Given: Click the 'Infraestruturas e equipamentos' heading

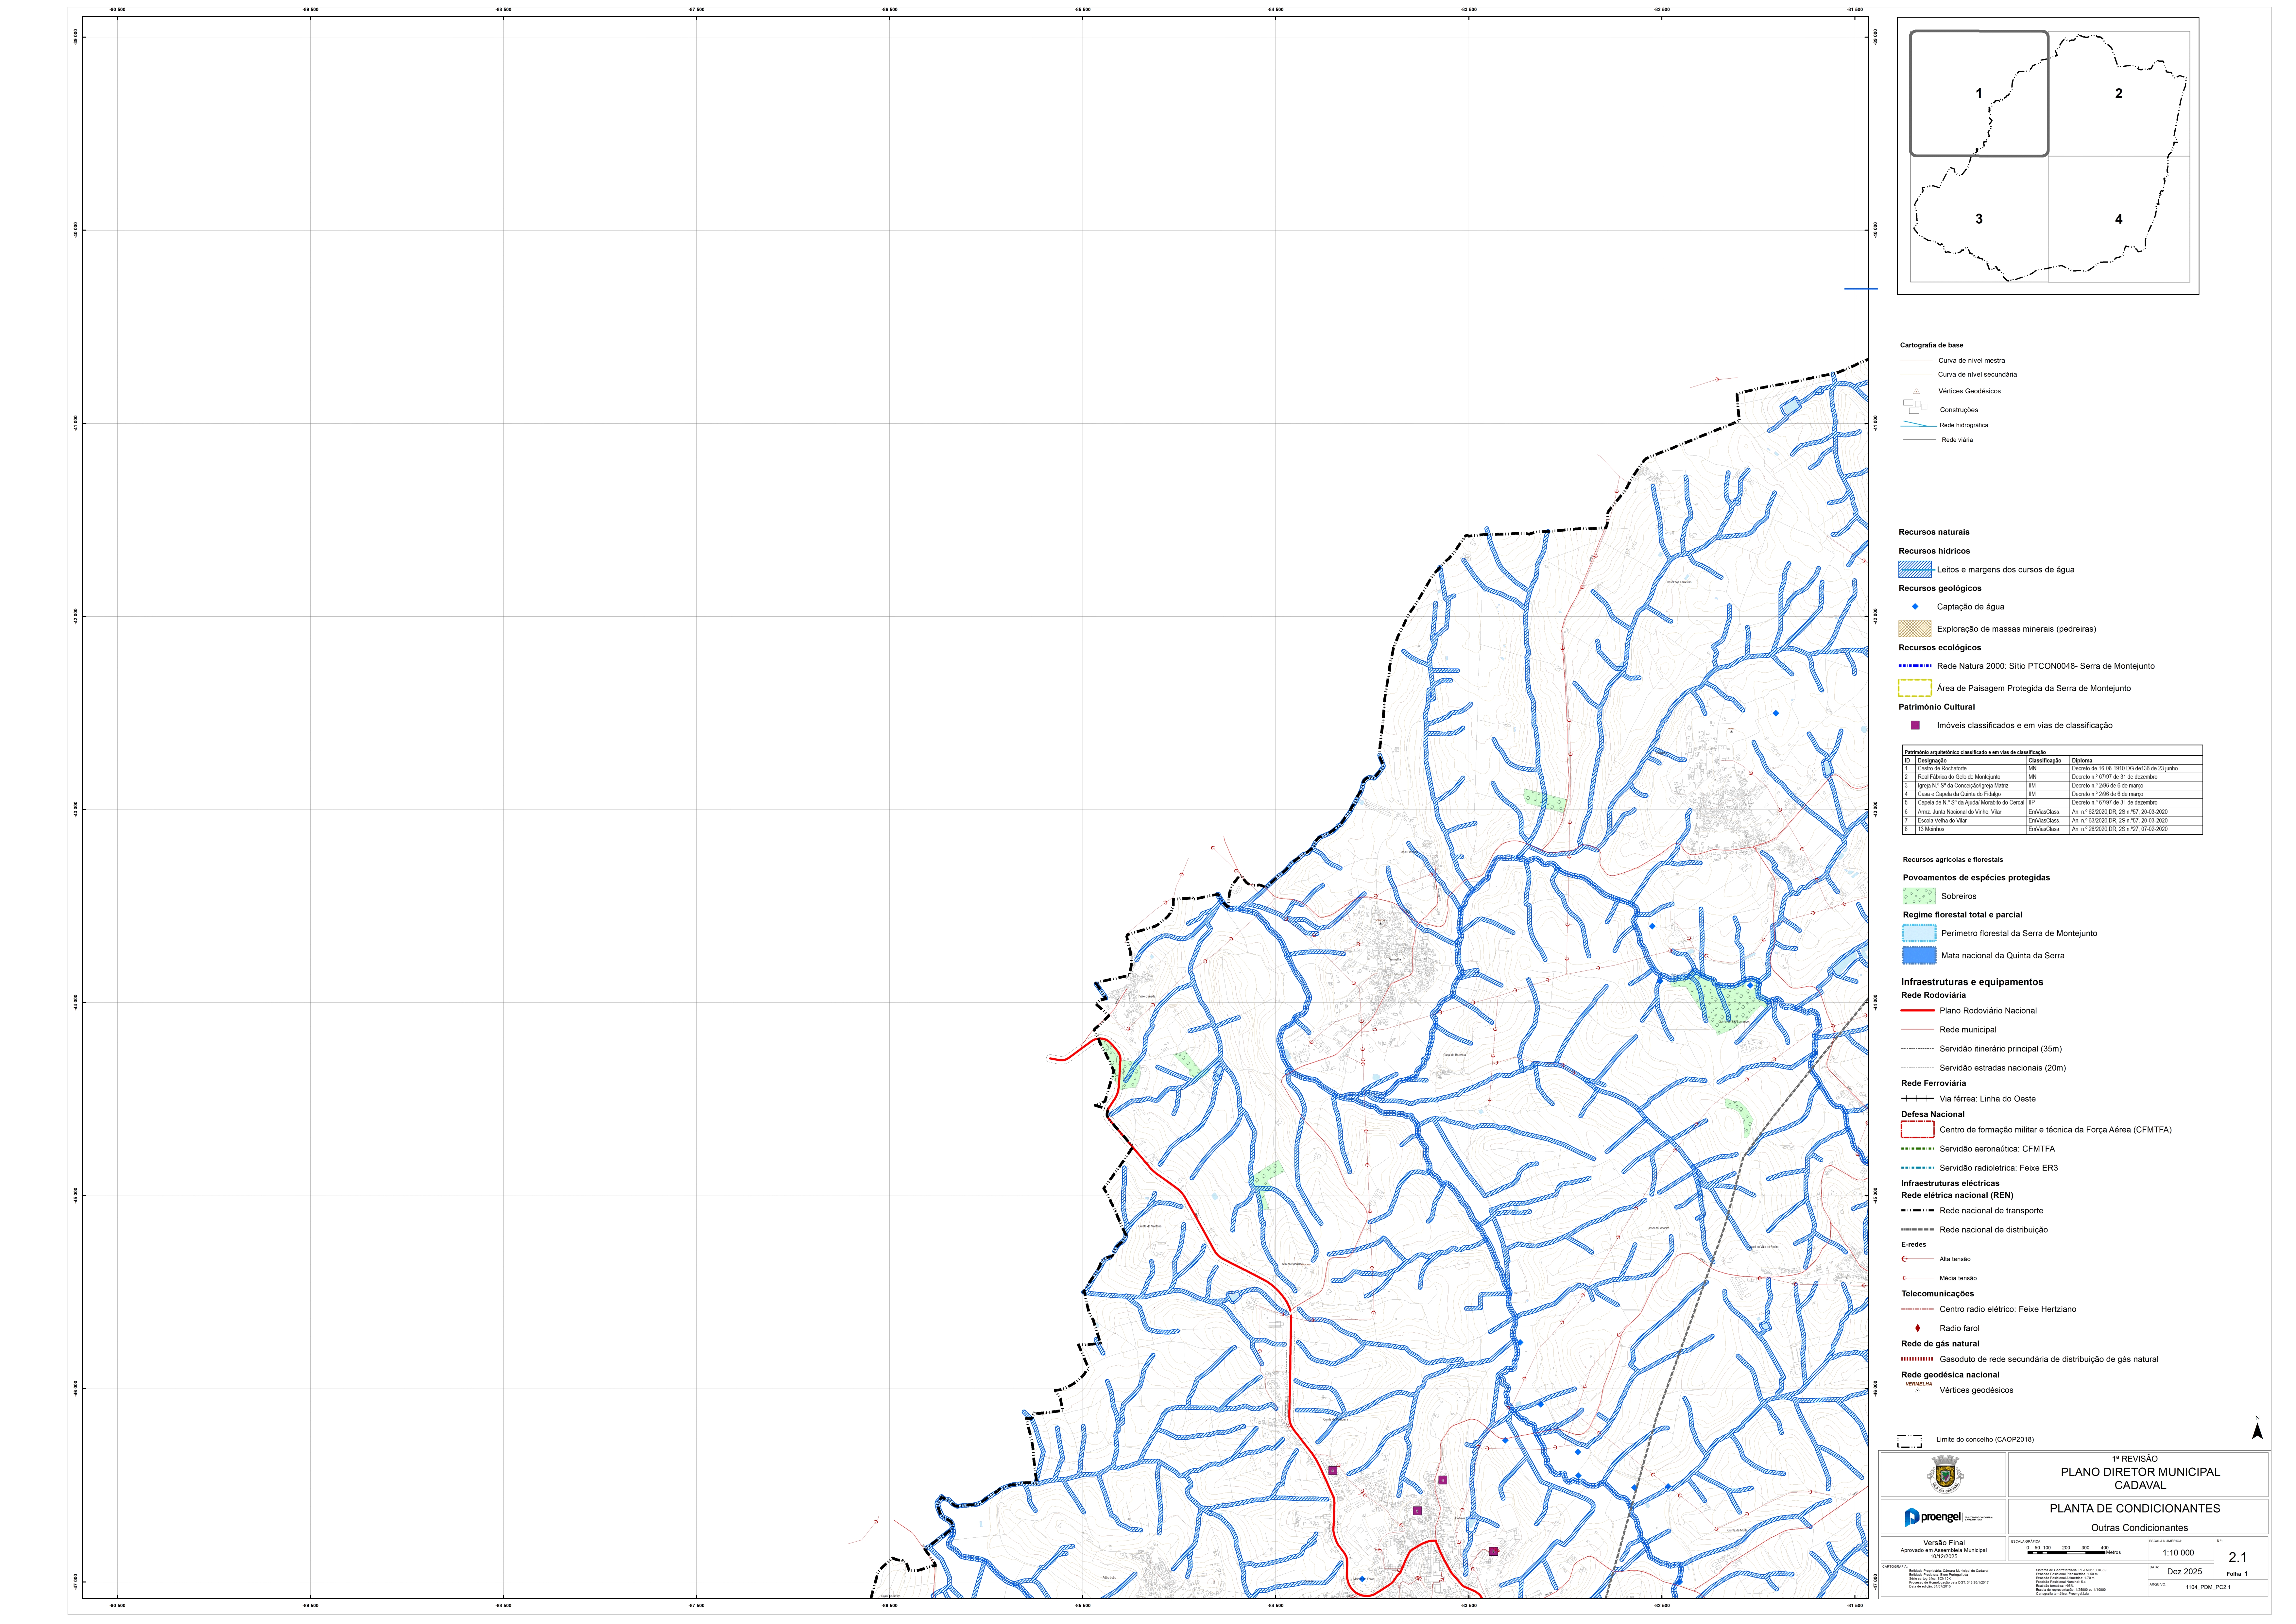Looking at the screenshot, I should (1972, 982).
